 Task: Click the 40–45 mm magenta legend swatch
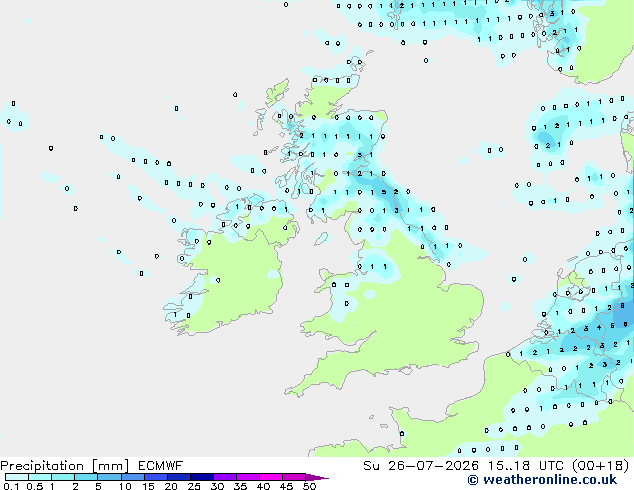[271, 477]
